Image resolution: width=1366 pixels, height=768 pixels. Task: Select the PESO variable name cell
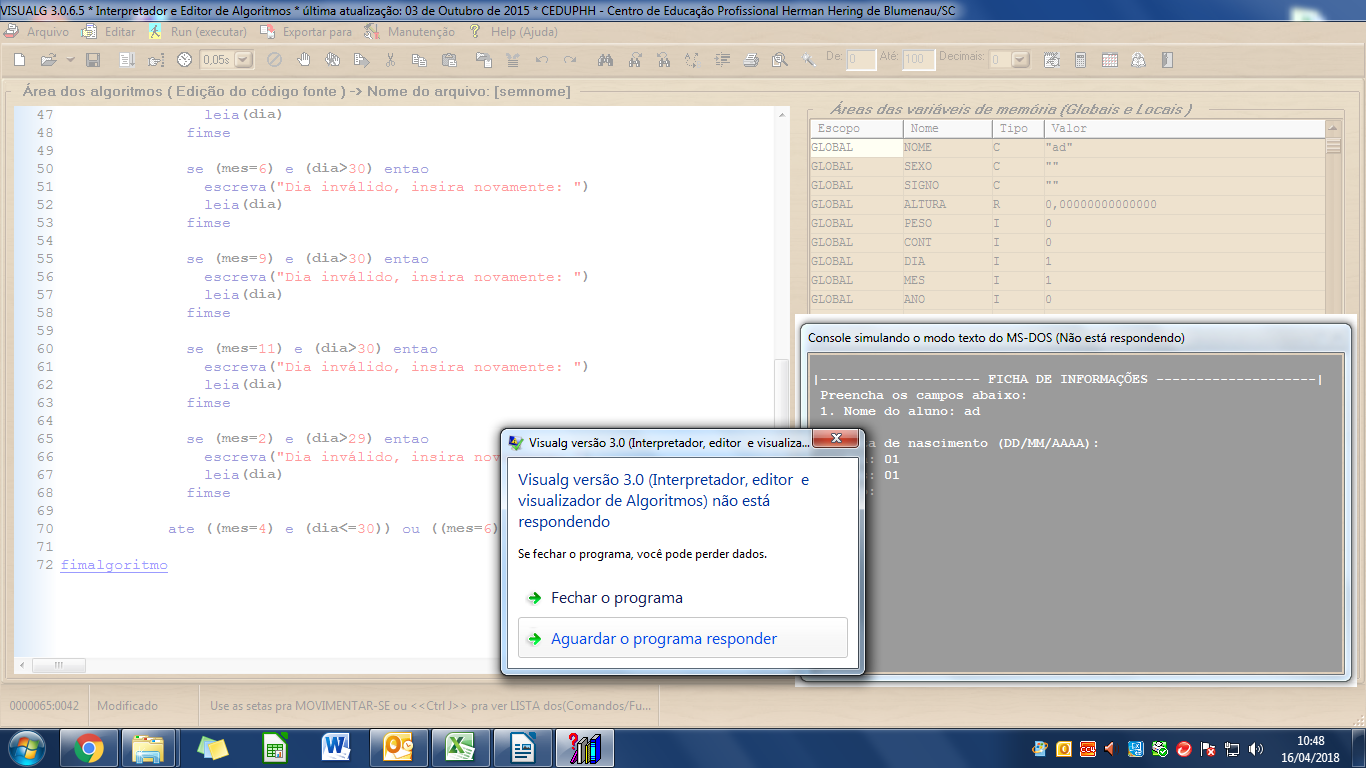point(948,223)
